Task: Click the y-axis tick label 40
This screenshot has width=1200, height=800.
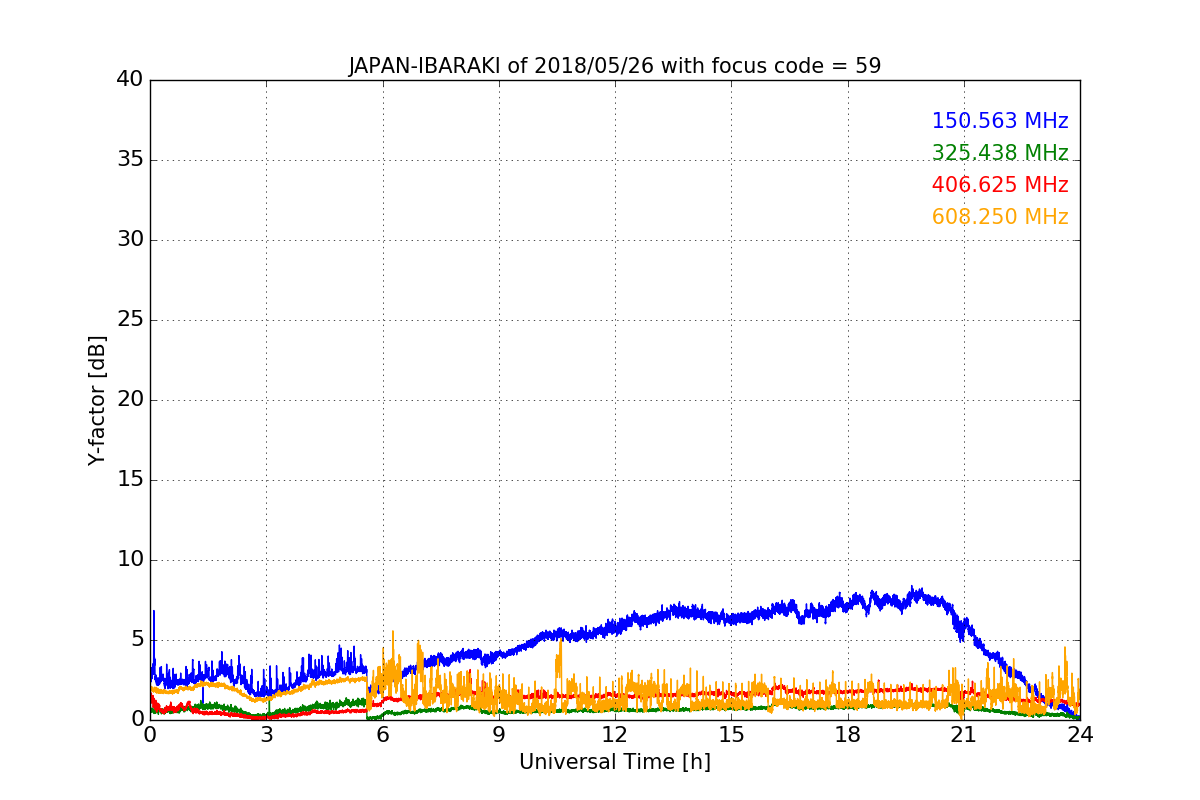Action: point(130,80)
